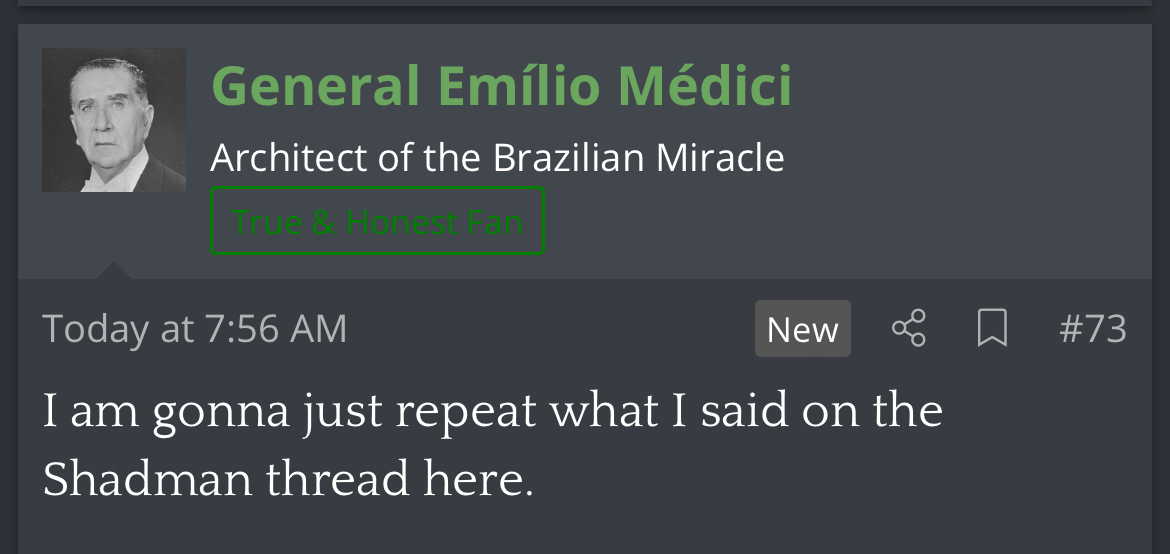
Task: Open the #73 post permalink
Action: tap(1092, 329)
